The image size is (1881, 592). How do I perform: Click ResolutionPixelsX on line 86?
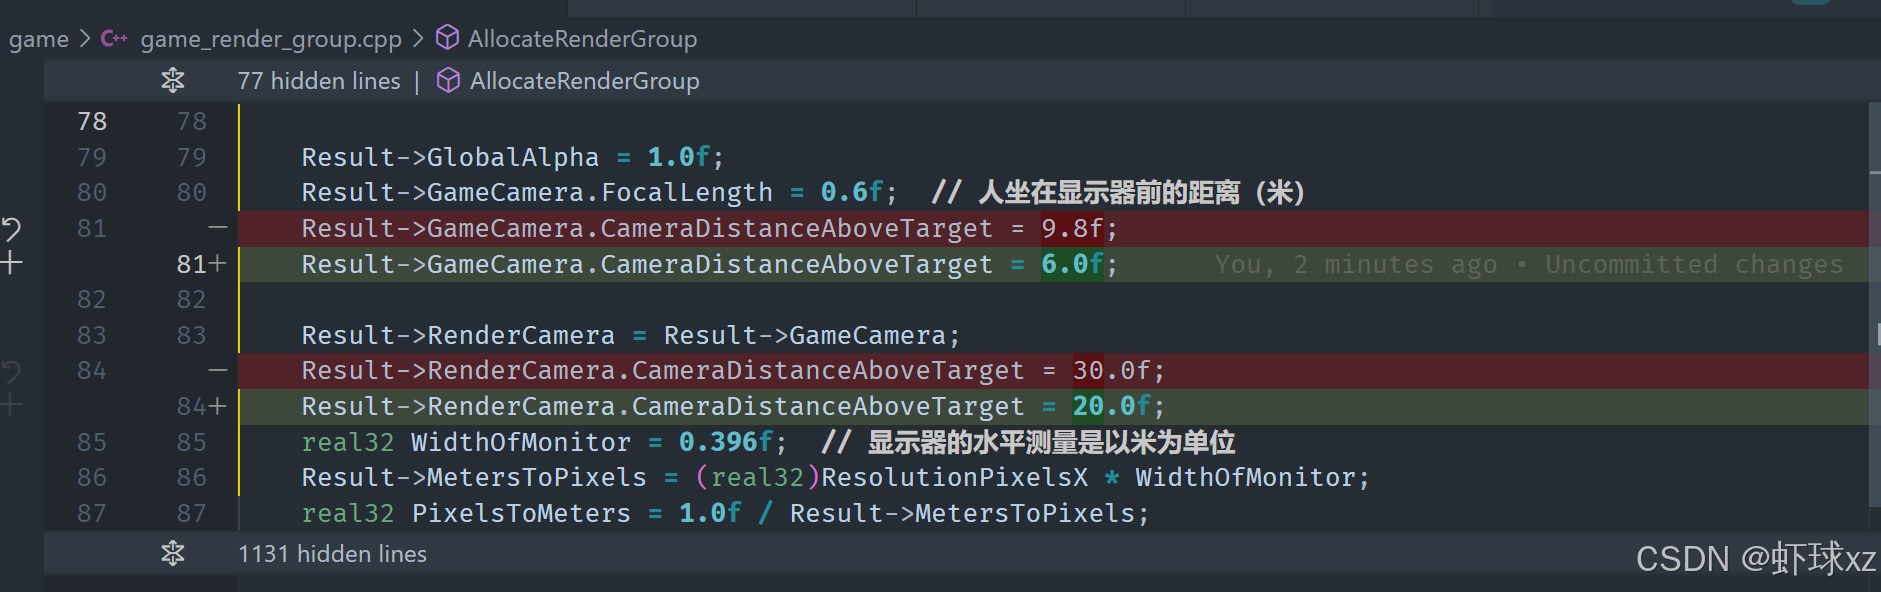pyautogui.click(x=954, y=477)
